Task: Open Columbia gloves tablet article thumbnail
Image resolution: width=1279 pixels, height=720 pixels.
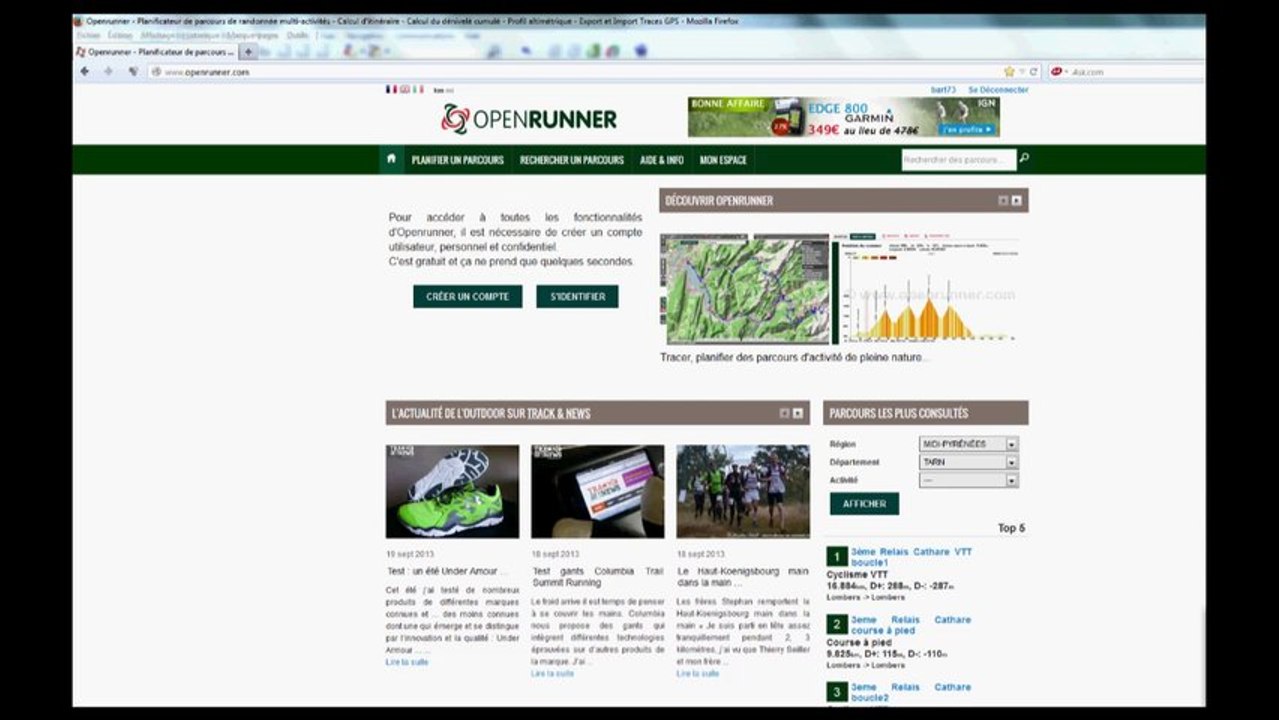Action: click(597, 491)
